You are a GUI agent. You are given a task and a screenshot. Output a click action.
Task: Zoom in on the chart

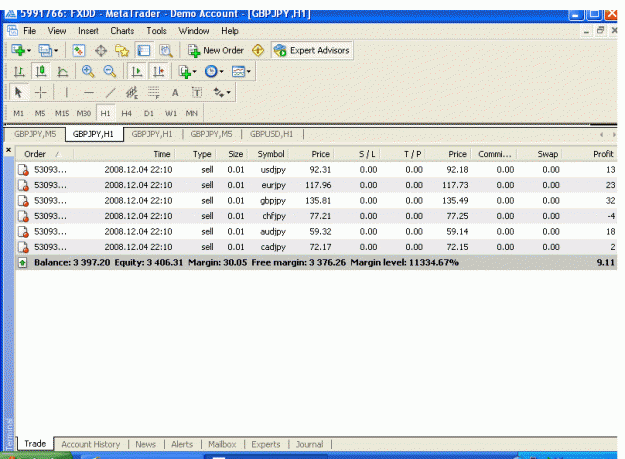tap(88, 72)
